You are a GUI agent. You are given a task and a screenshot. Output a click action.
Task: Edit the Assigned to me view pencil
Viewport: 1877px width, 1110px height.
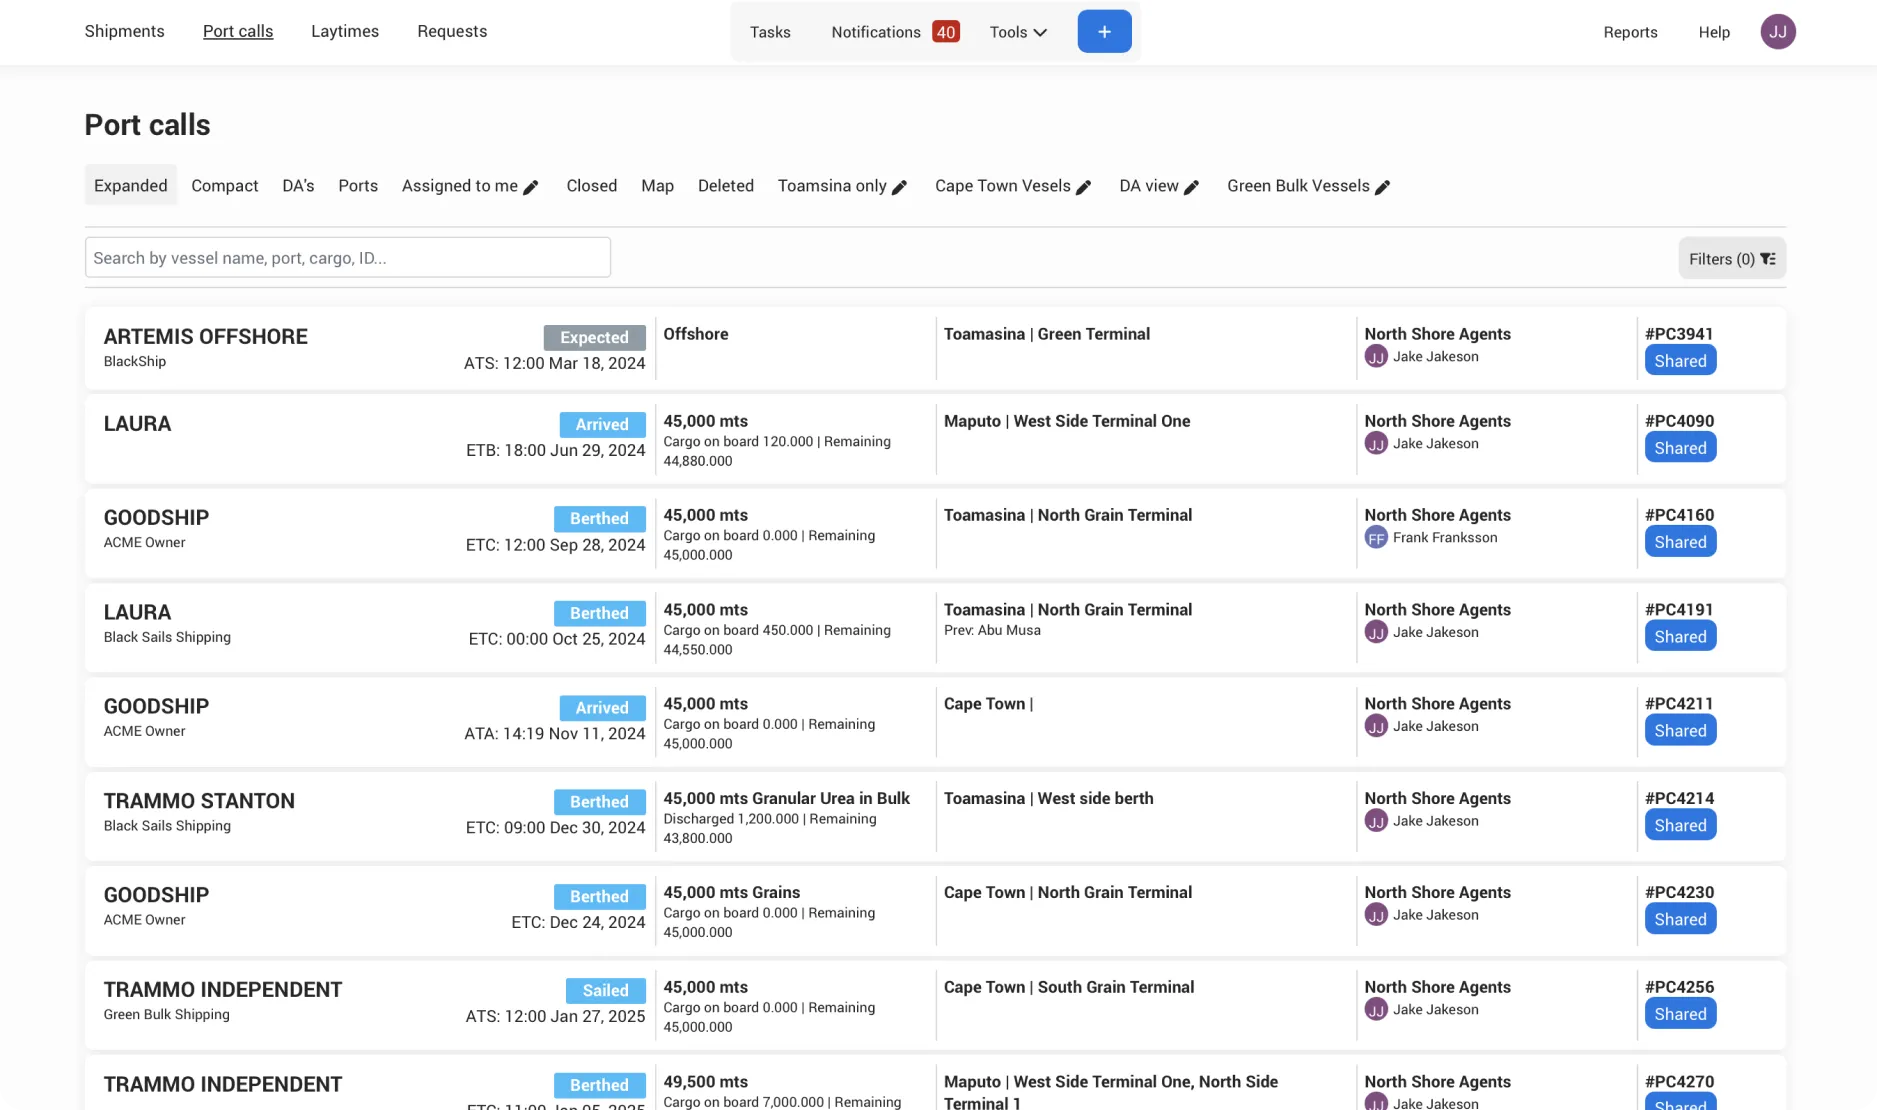coord(531,187)
